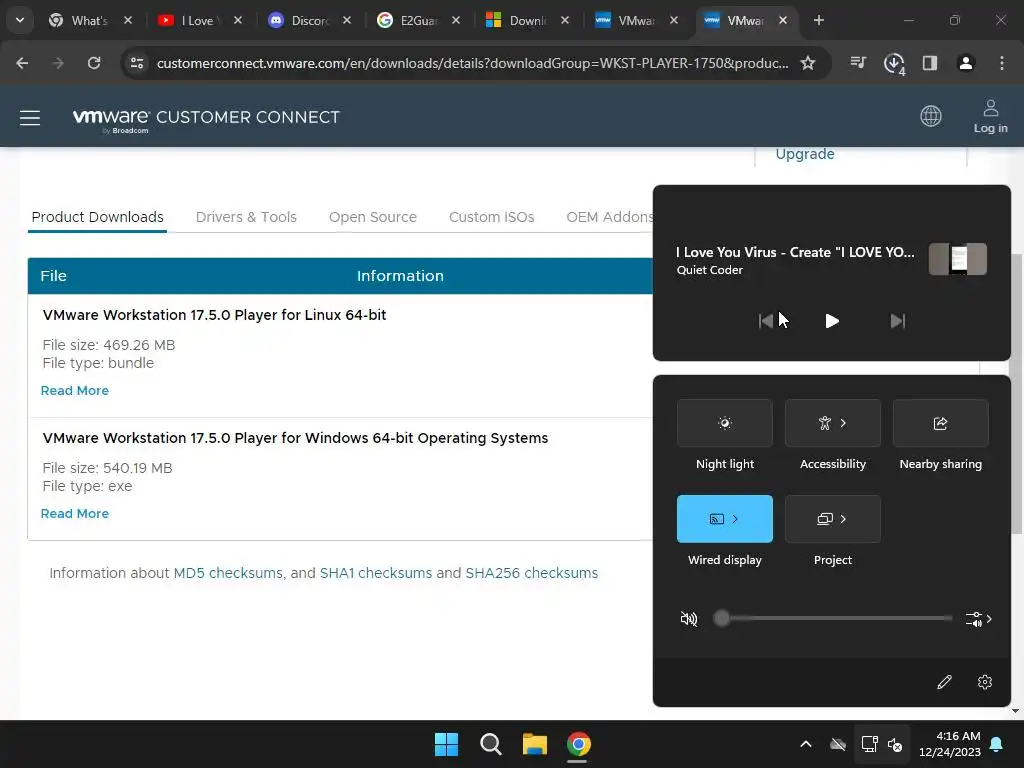Open Chrome three-dot menu
This screenshot has height=768, width=1024.
(x=1002, y=63)
